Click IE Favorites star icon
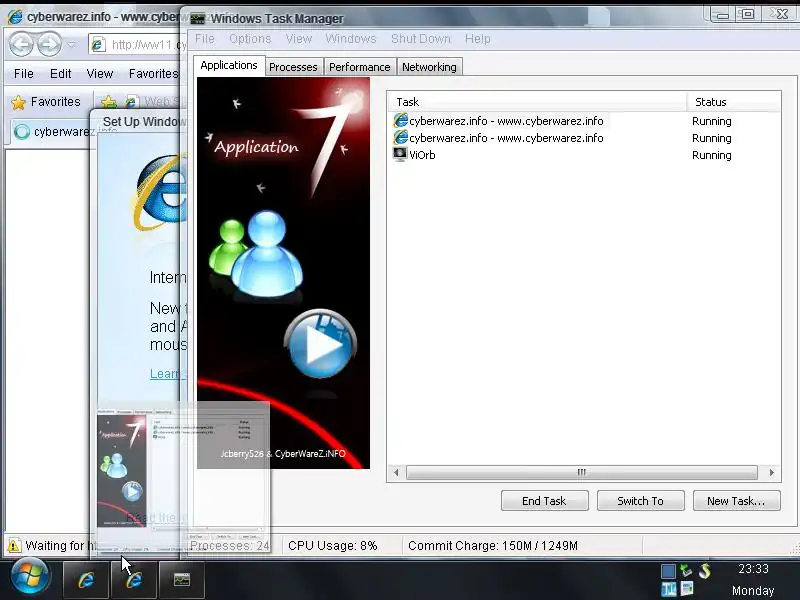The height and width of the screenshot is (600, 800). 18,103
